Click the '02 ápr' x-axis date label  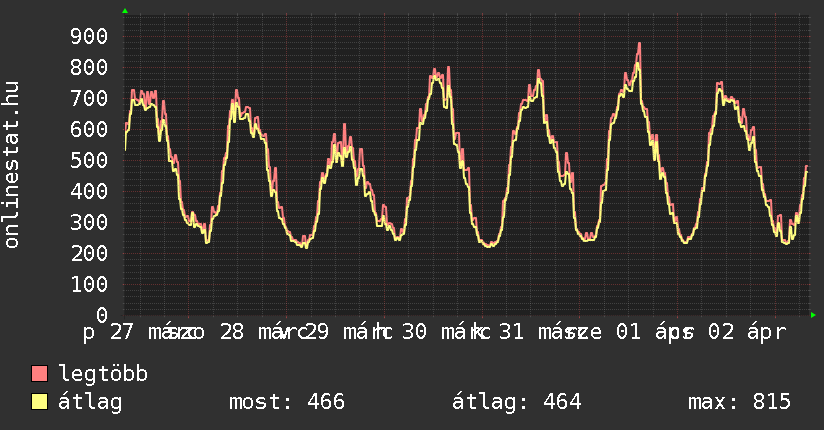pos(747,332)
